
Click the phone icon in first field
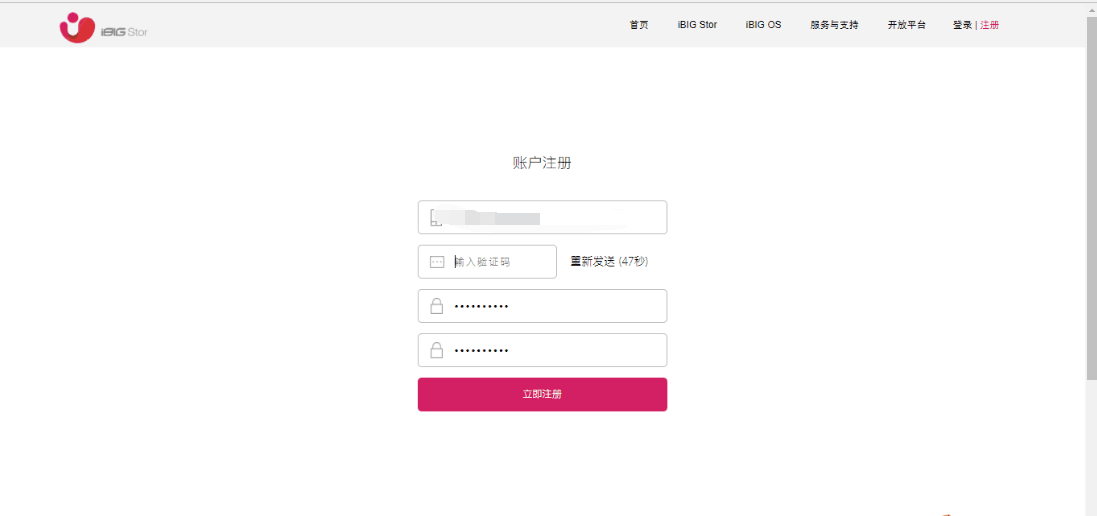[436, 217]
